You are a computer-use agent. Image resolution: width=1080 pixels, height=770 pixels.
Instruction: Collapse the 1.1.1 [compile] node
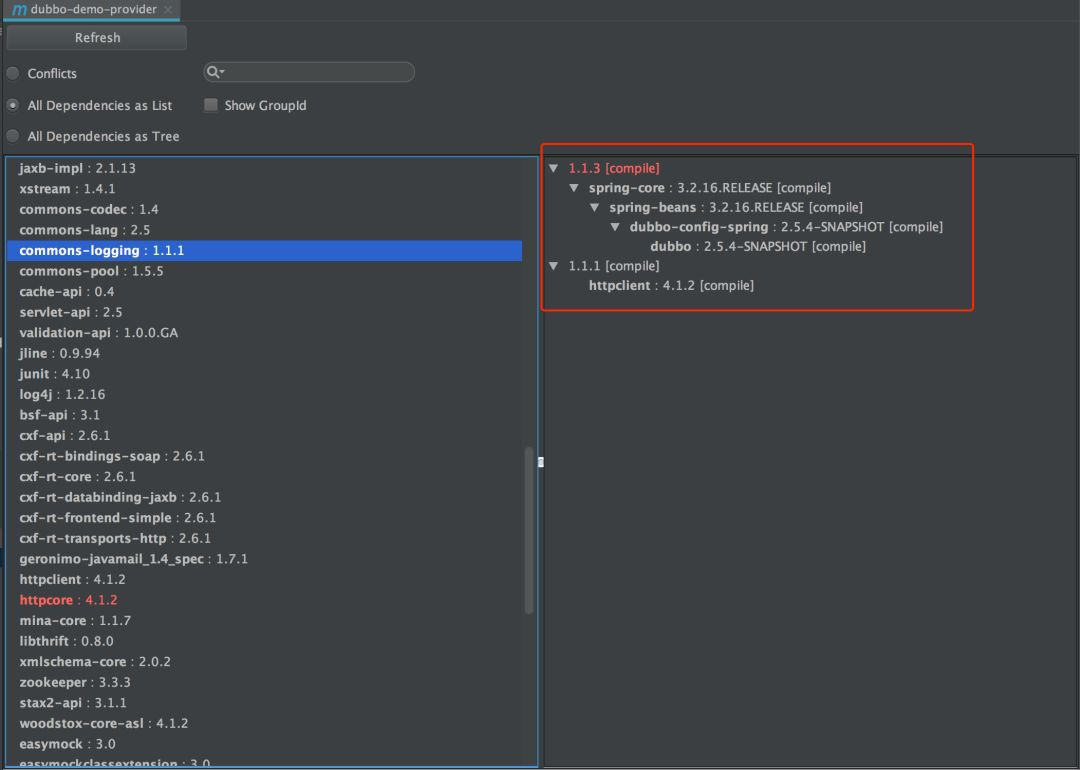(x=554, y=266)
